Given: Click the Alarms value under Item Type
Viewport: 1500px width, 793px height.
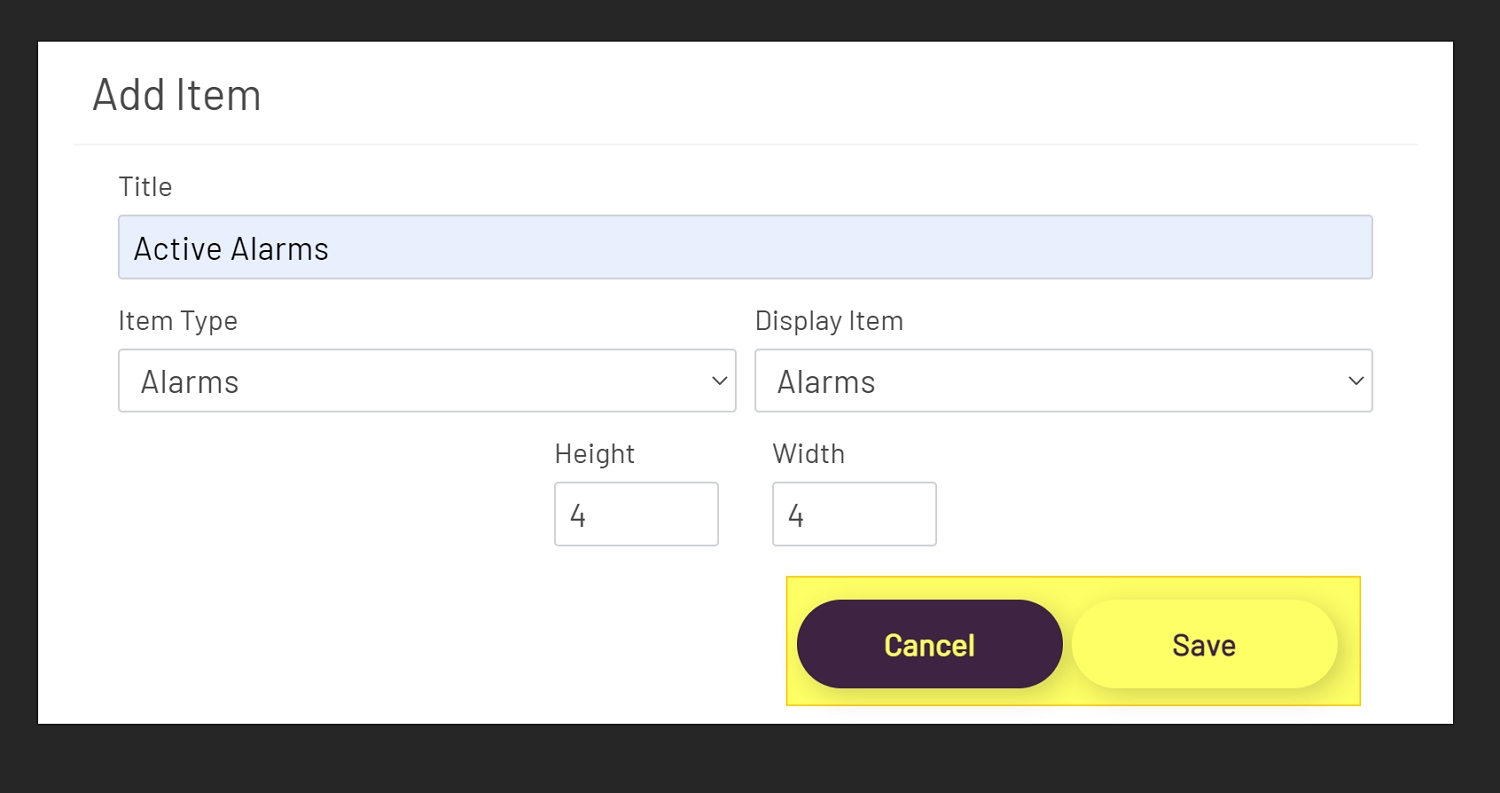Looking at the screenshot, I should (x=190, y=381).
